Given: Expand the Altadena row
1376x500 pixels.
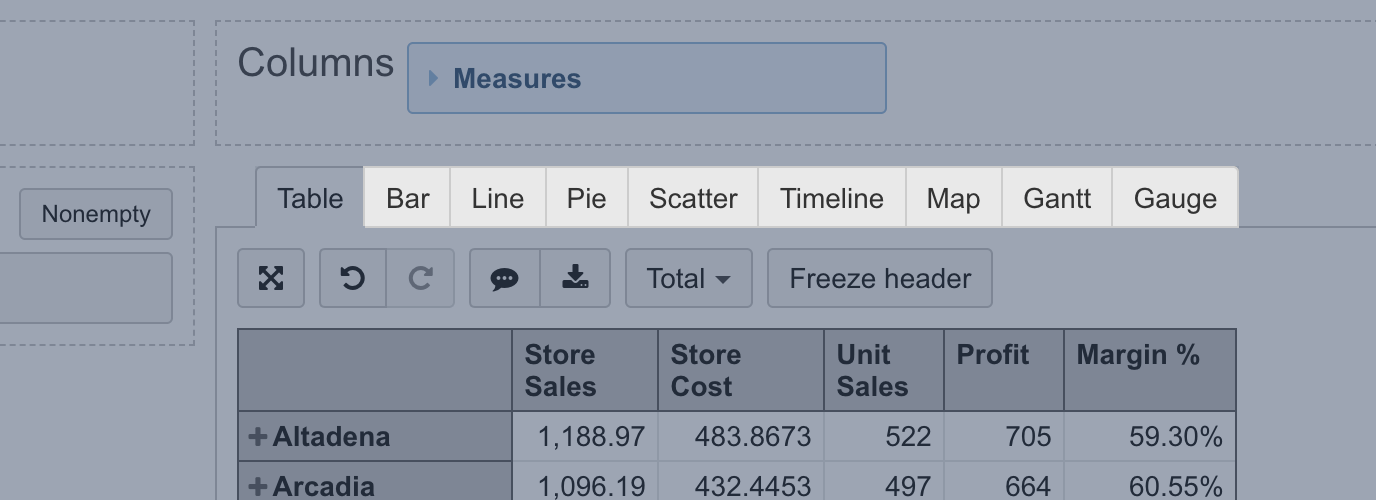Looking at the screenshot, I should (x=258, y=437).
